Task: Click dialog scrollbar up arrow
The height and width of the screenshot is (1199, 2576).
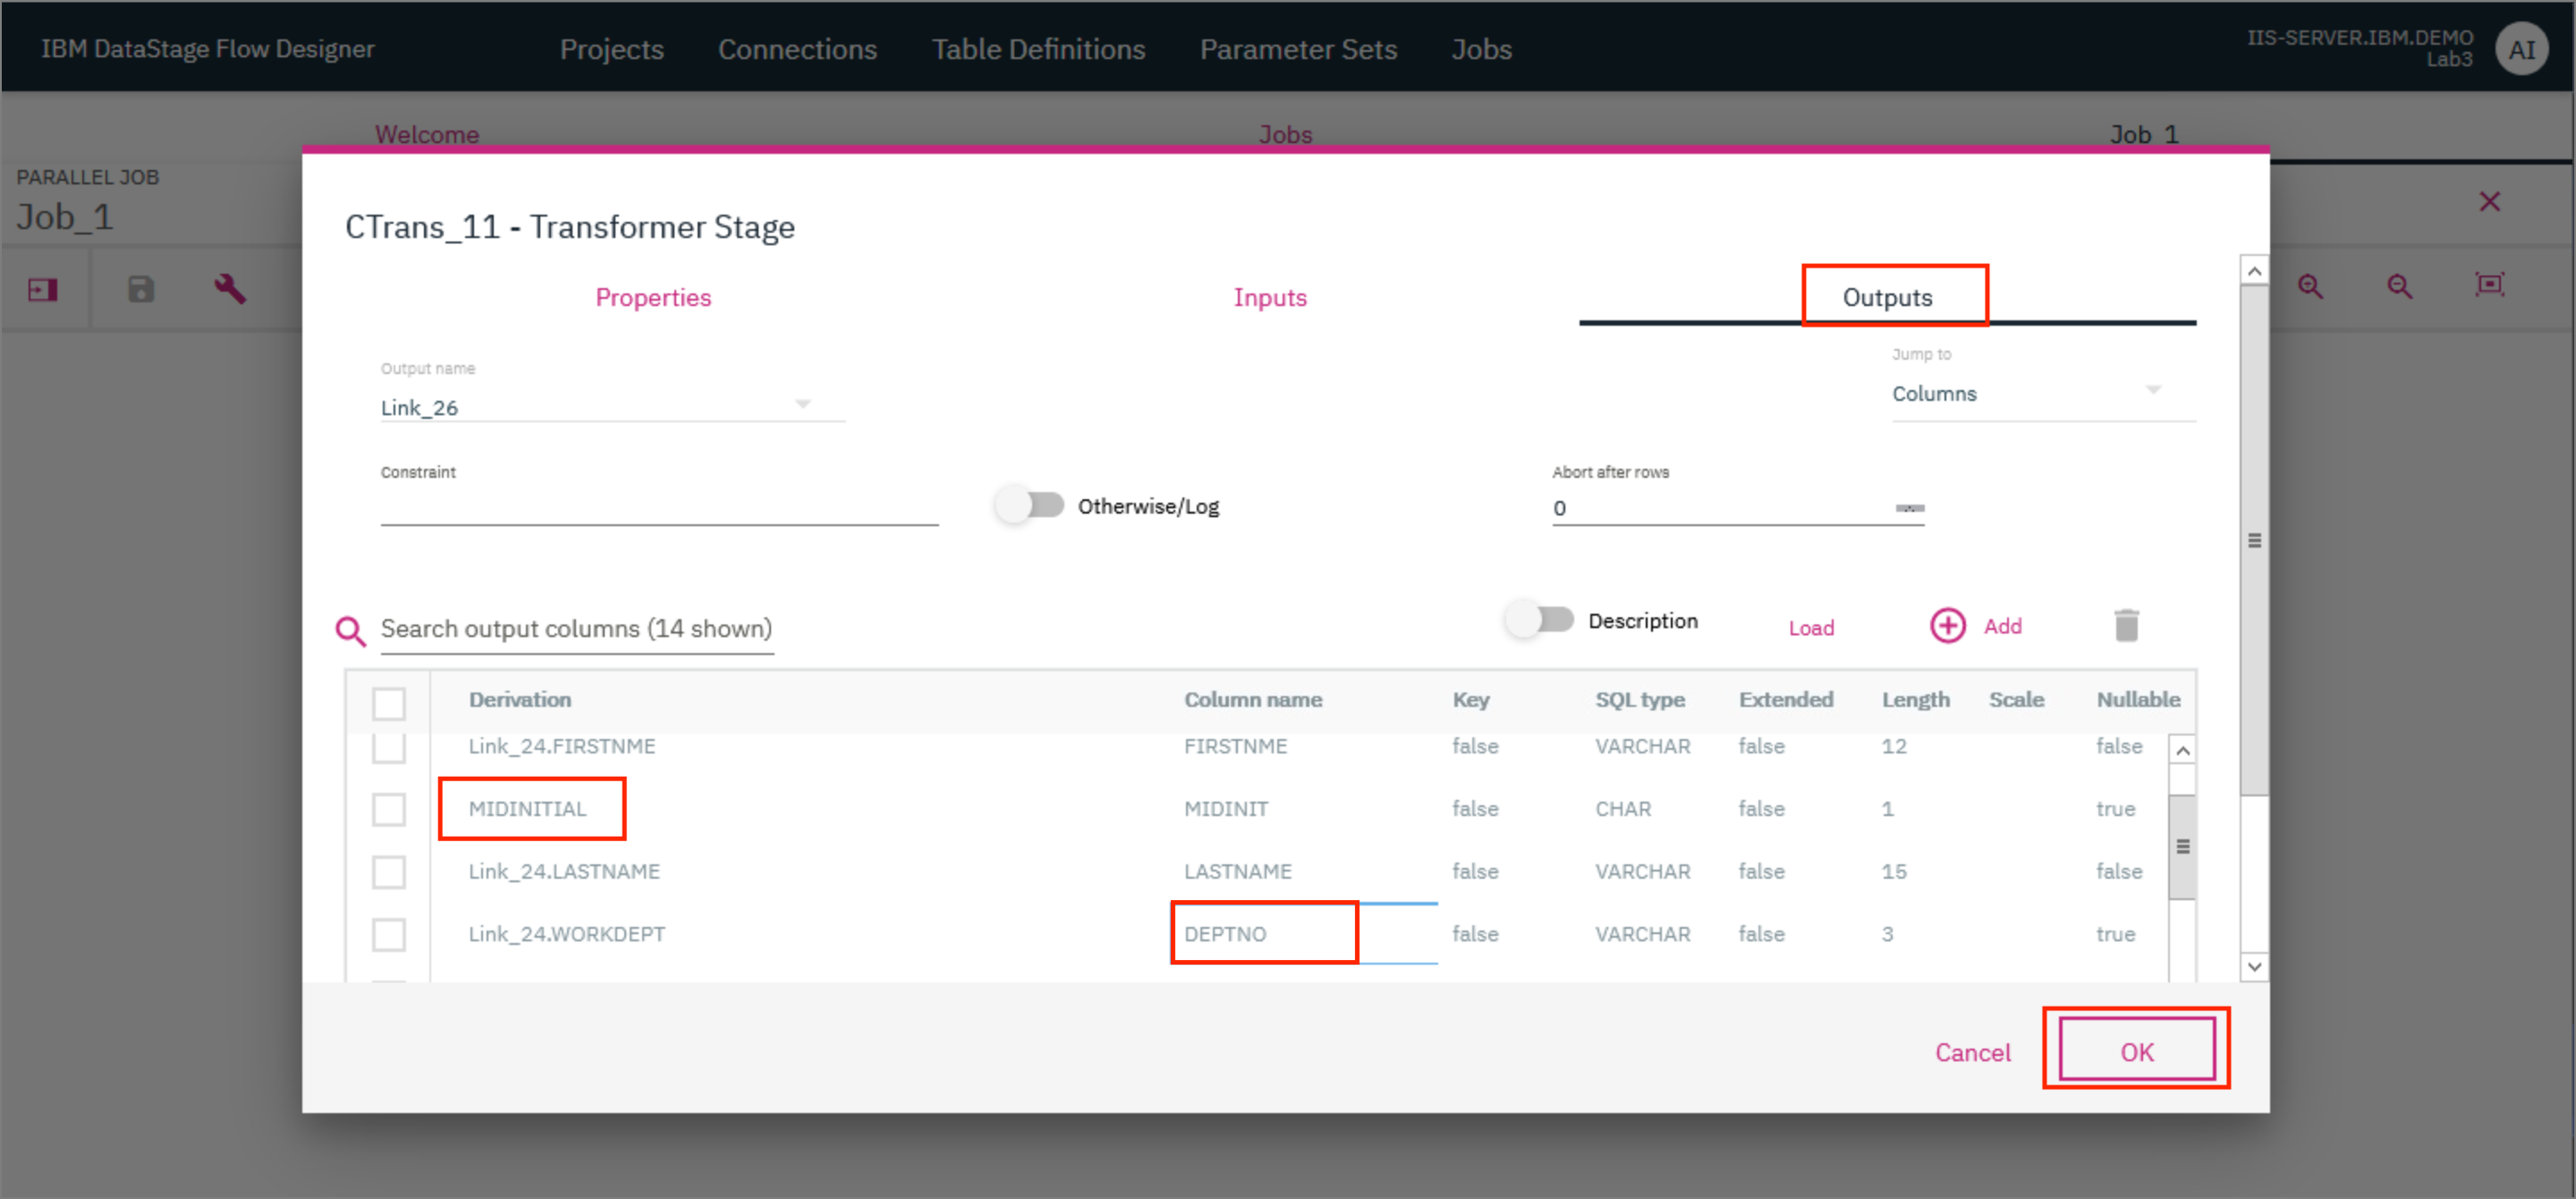Action: pos(2253,270)
